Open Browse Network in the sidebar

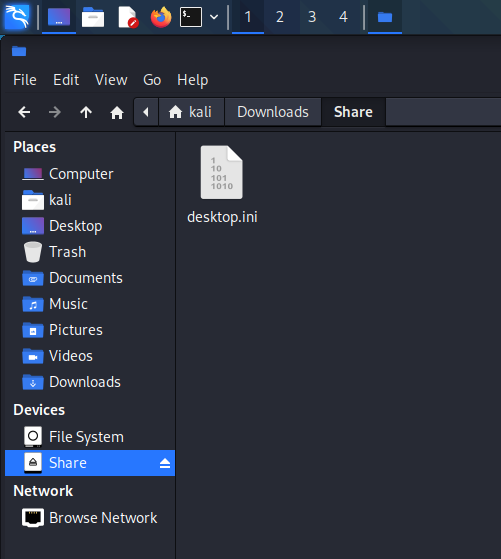90,518
